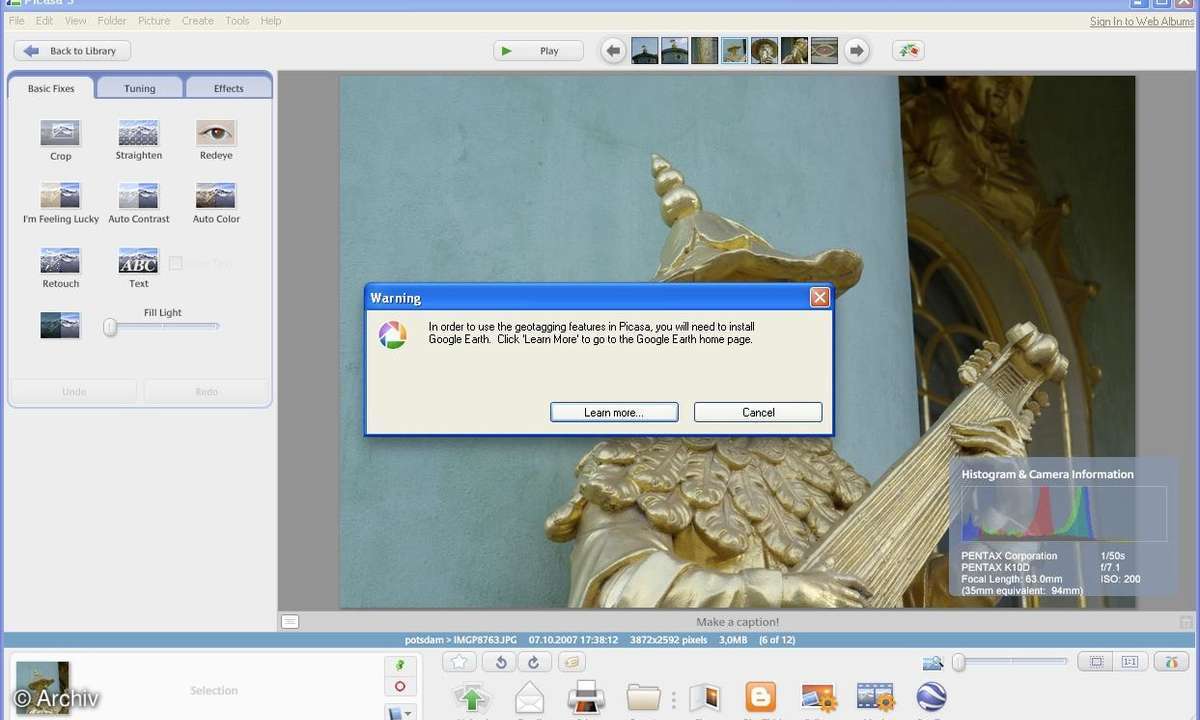
Task: Switch to the Basic Fixes tab
Action: coord(51,88)
